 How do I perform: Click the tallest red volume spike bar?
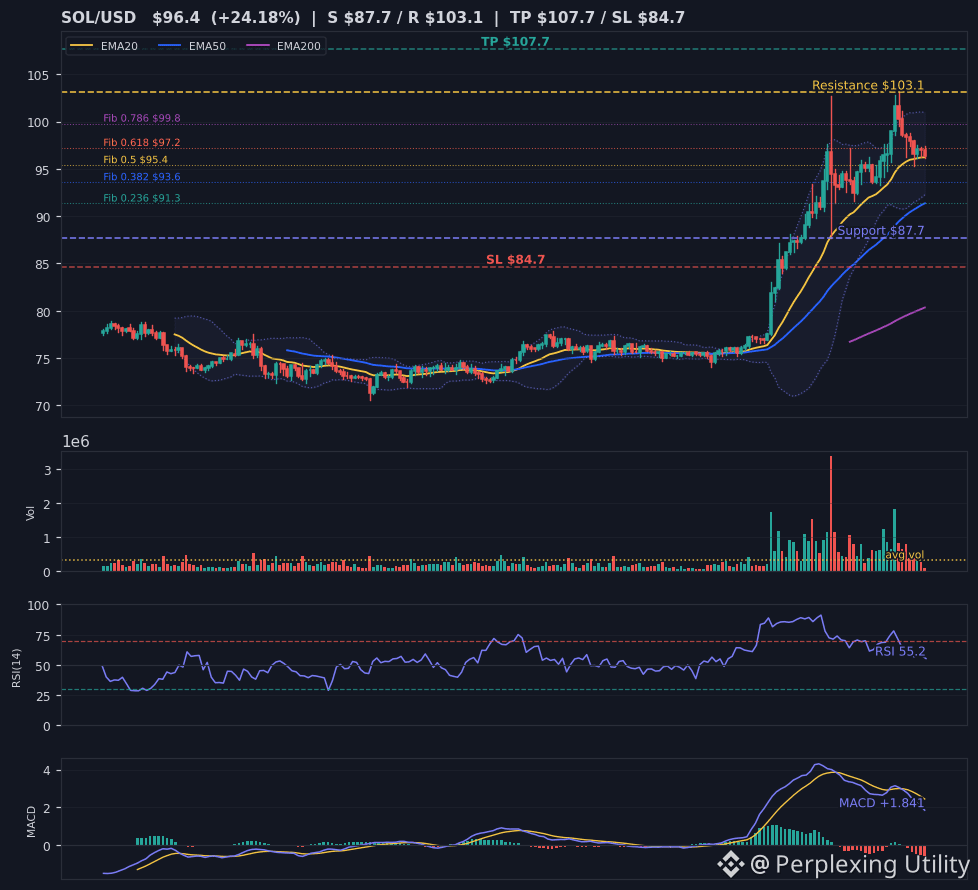coord(831,513)
